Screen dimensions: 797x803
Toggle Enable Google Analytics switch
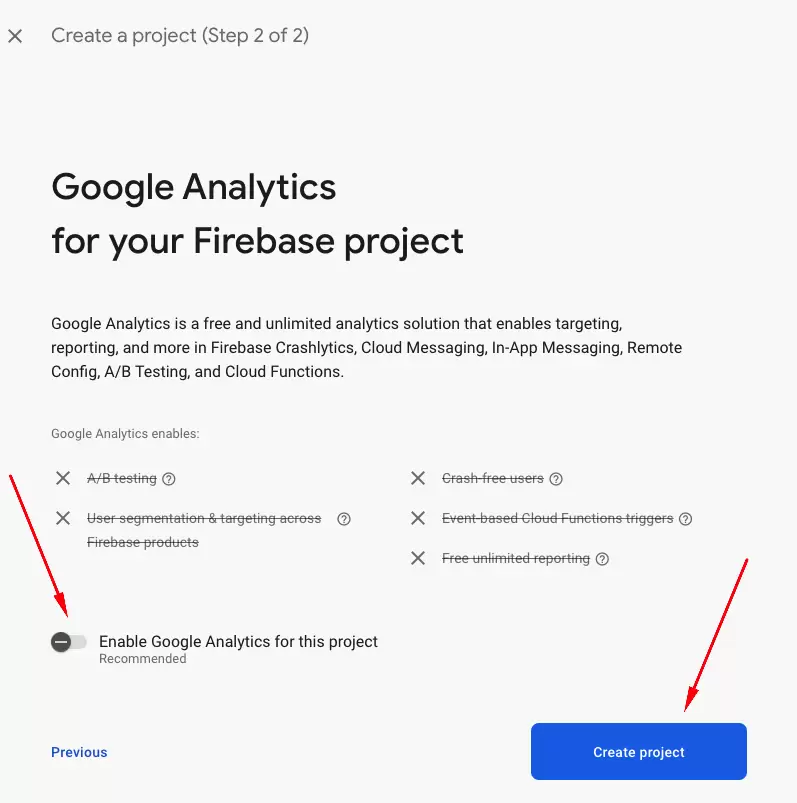point(69,642)
